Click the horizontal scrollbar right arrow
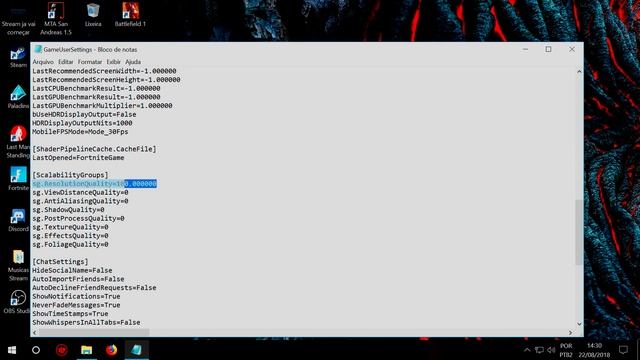 pyautogui.click(x=570, y=333)
